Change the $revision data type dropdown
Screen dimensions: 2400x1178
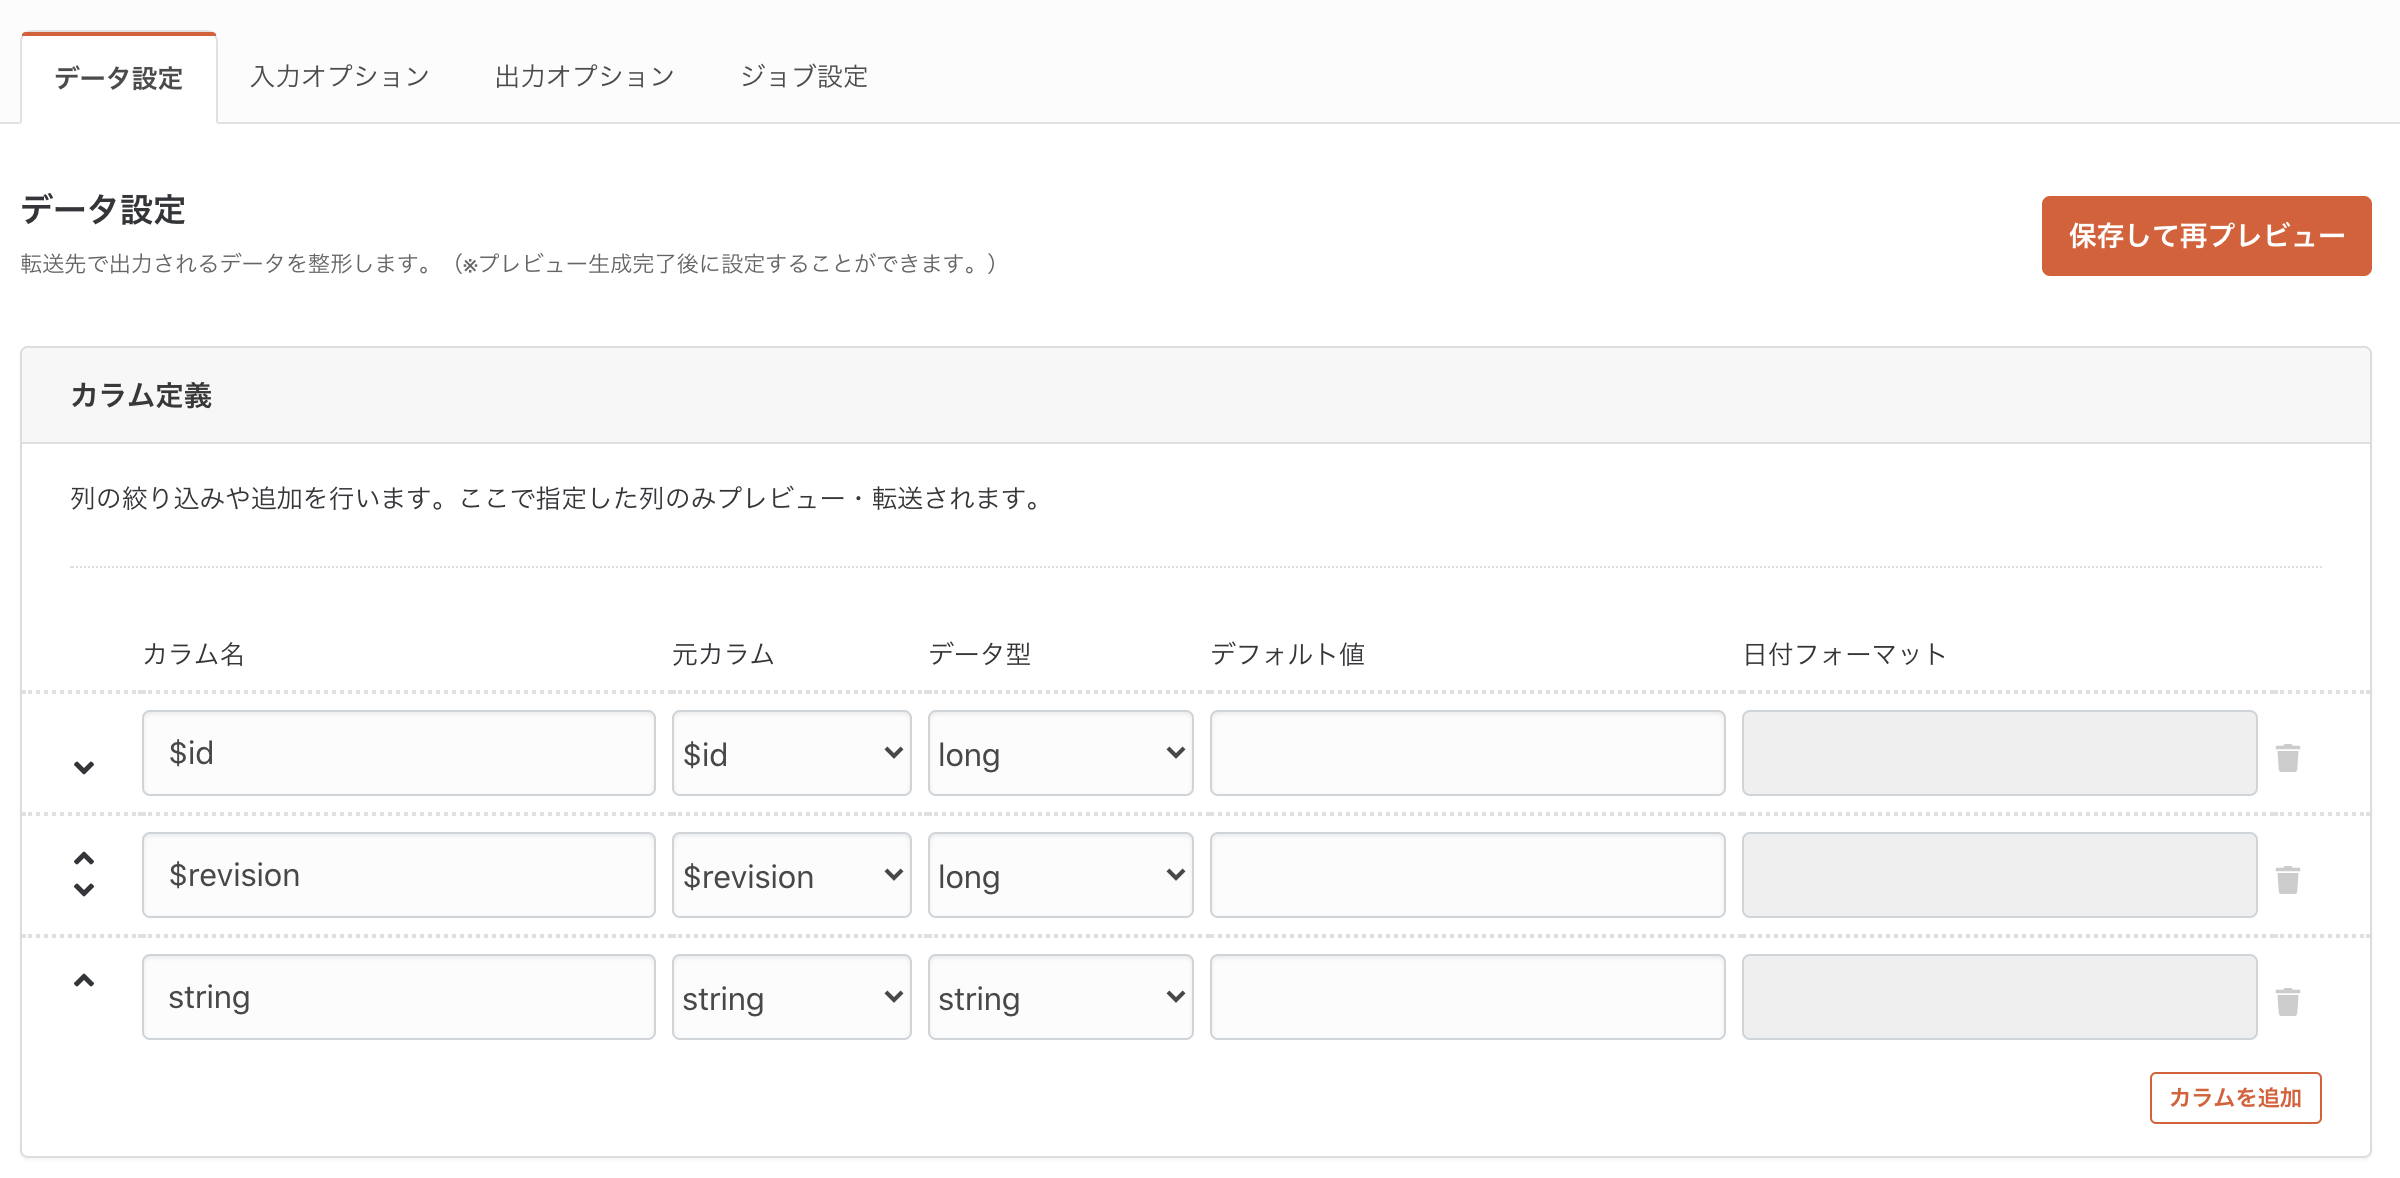[x=1060, y=875]
